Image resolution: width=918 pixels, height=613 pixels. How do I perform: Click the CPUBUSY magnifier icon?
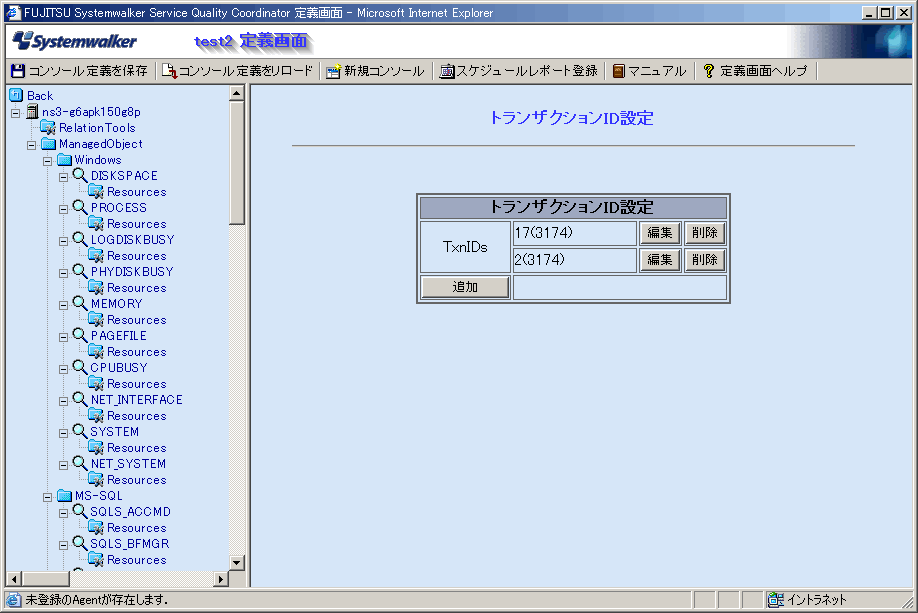(80, 367)
